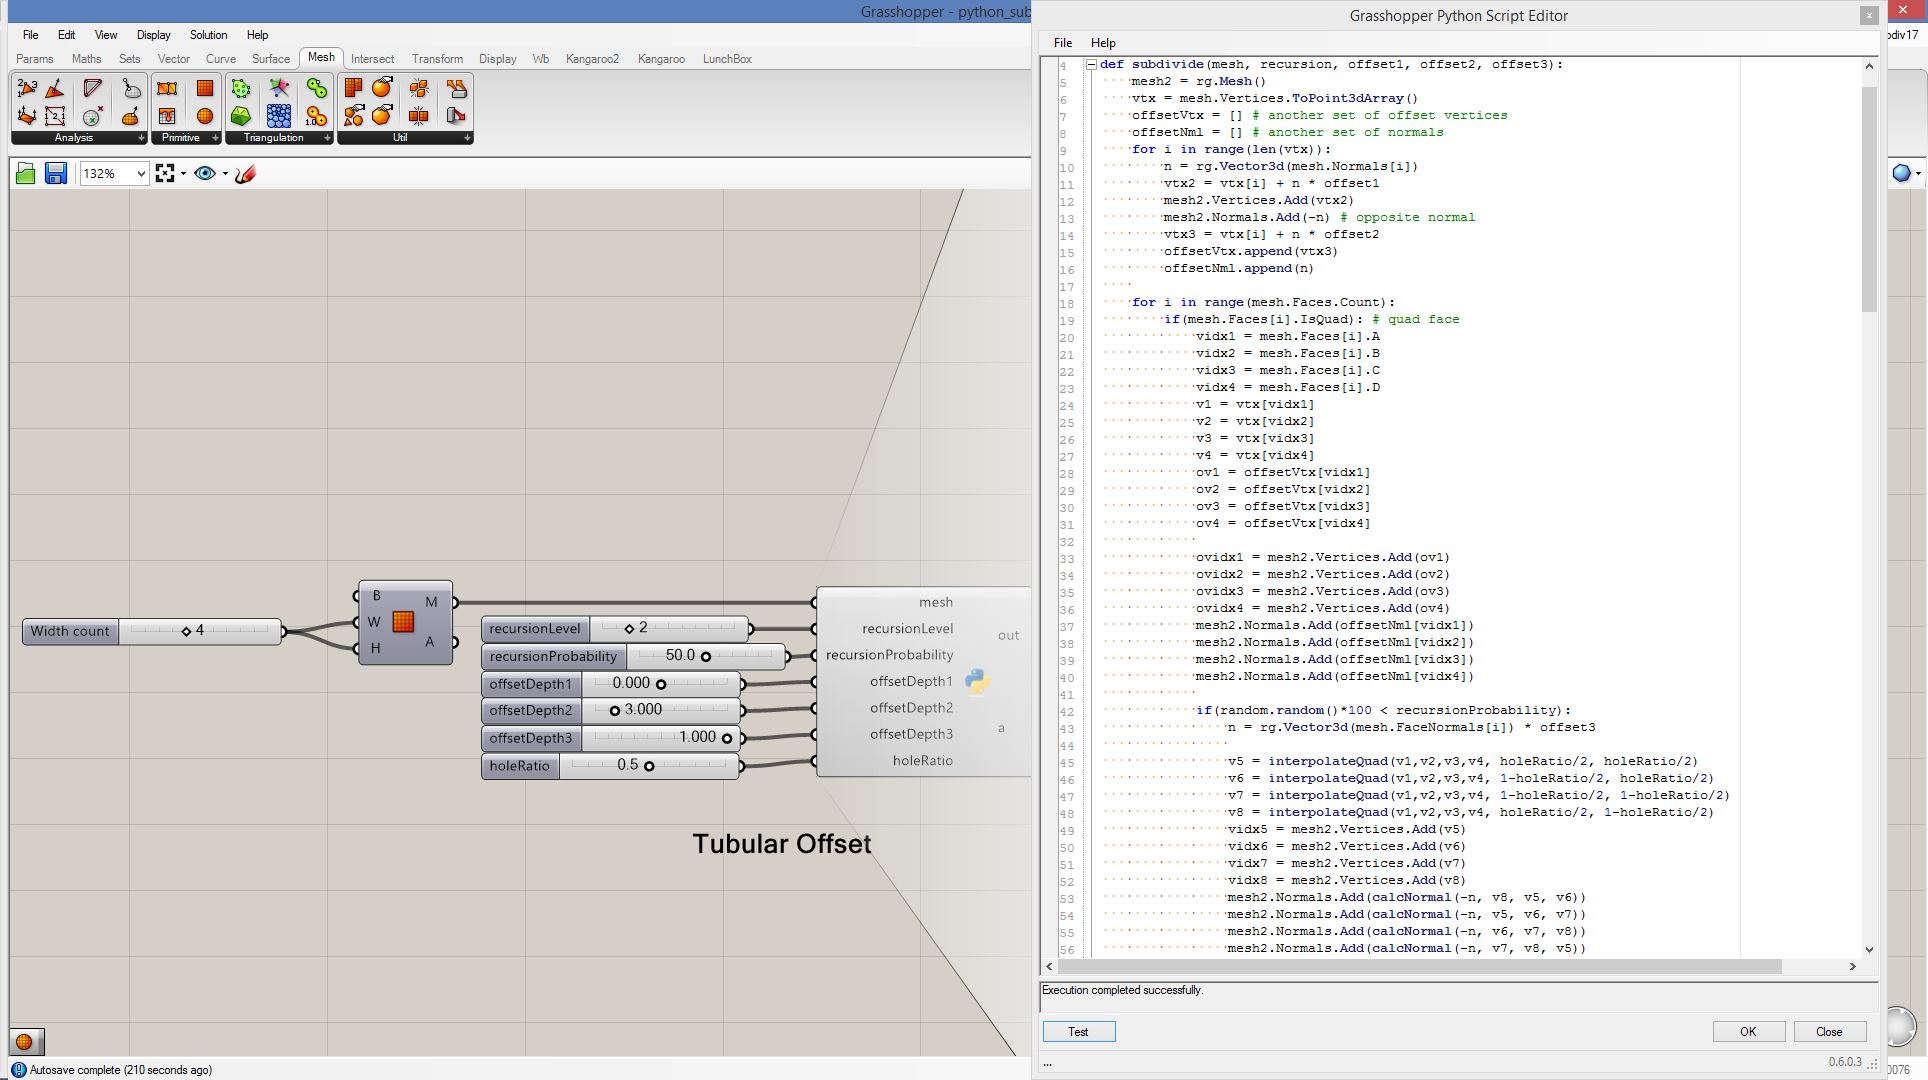
Task: Click the green open folder icon
Action: point(26,173)
